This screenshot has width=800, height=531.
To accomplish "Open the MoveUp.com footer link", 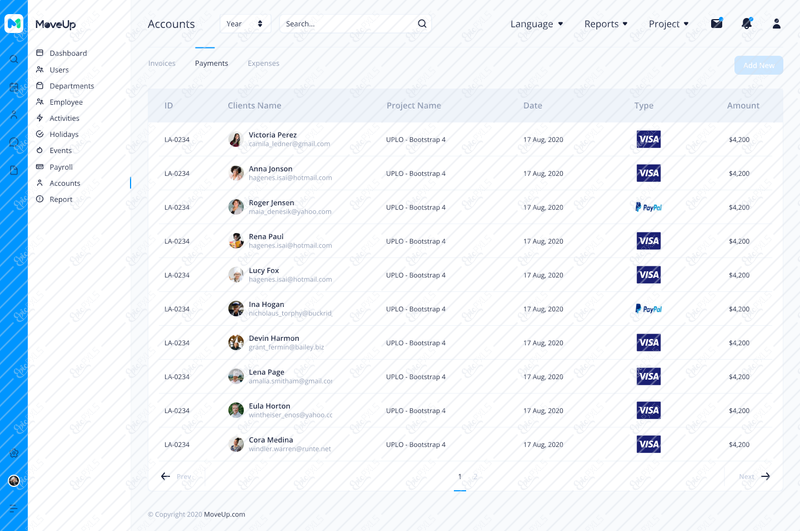I will click(224, 514).
